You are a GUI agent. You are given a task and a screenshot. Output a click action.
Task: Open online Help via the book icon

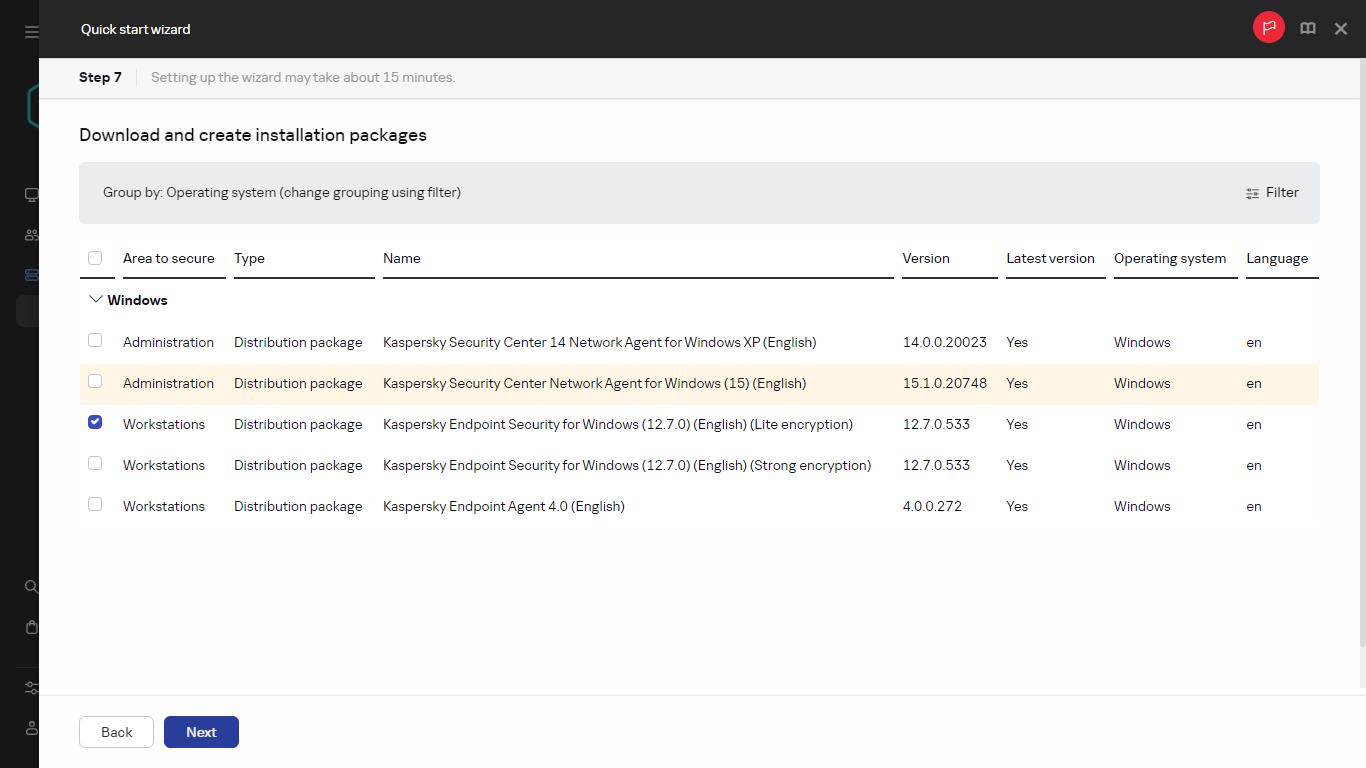1308,28
